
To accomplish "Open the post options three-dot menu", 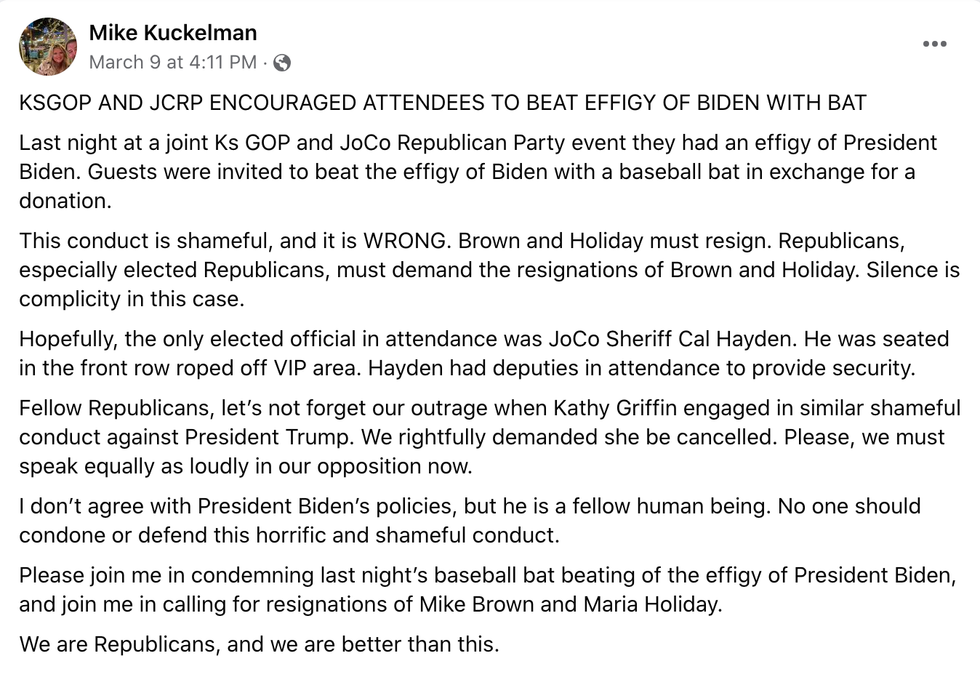I will (x=934, y=44).
